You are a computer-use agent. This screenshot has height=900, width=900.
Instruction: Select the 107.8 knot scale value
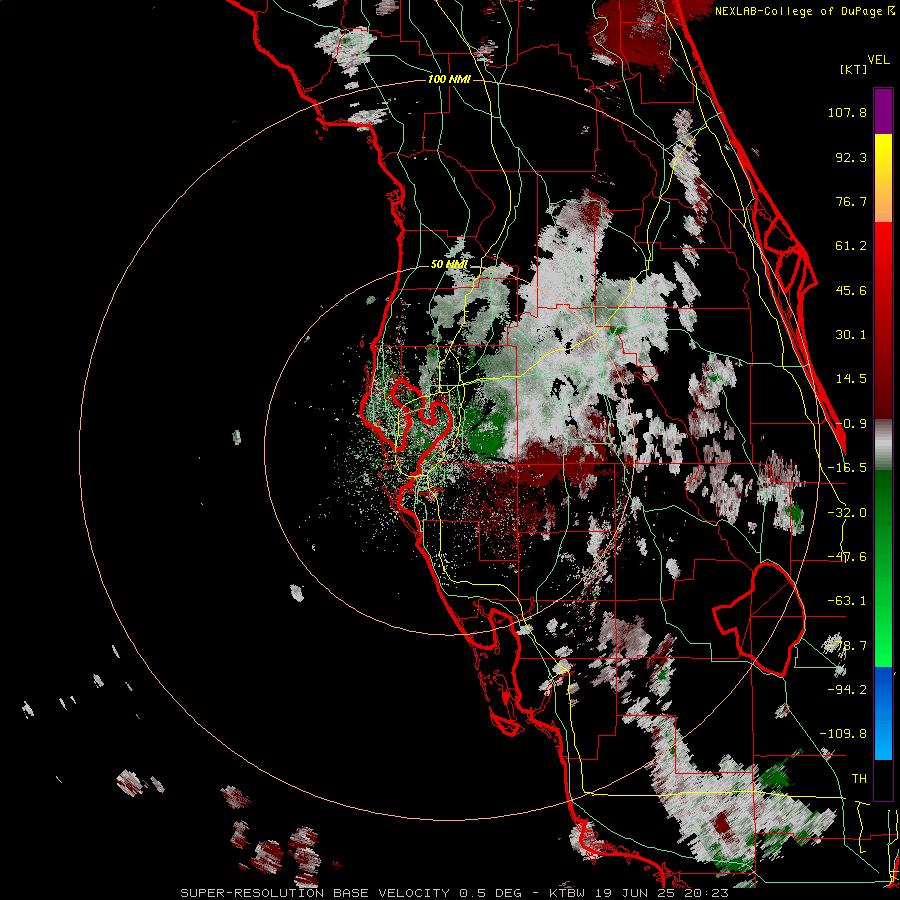click(x=847, y=112)
